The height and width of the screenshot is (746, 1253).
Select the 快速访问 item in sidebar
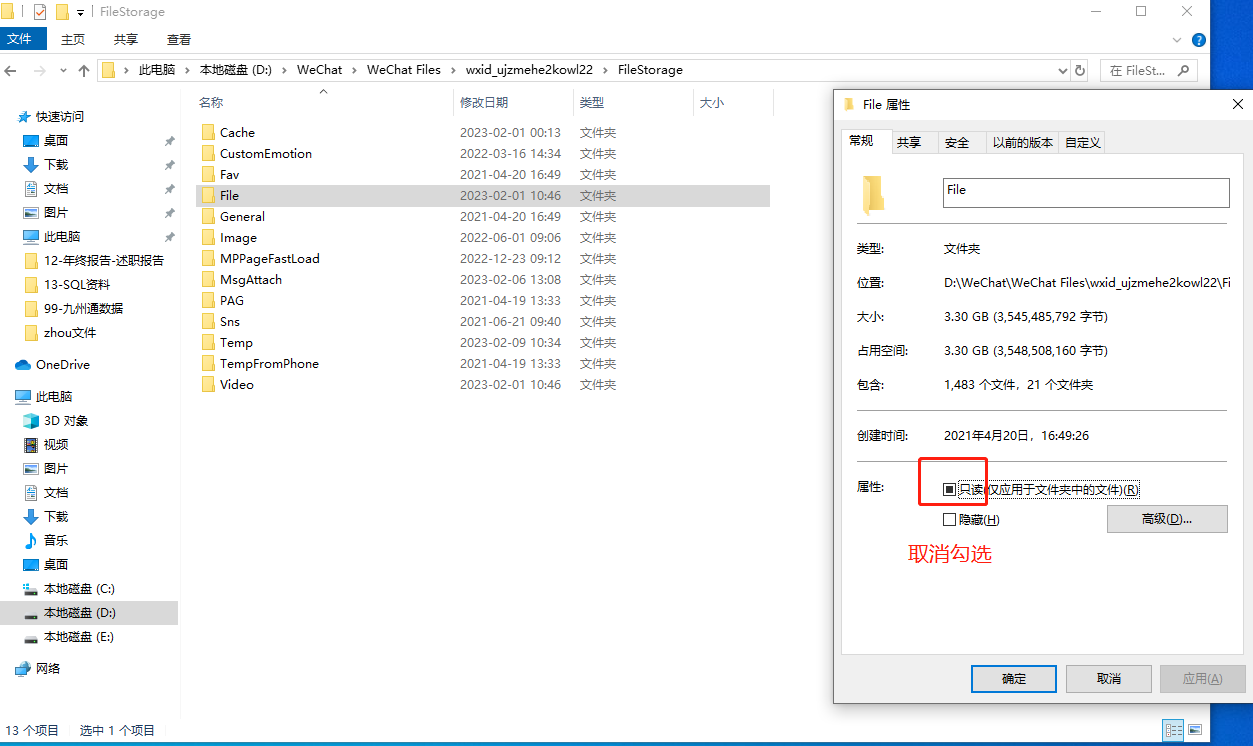[x=60, y=117]
